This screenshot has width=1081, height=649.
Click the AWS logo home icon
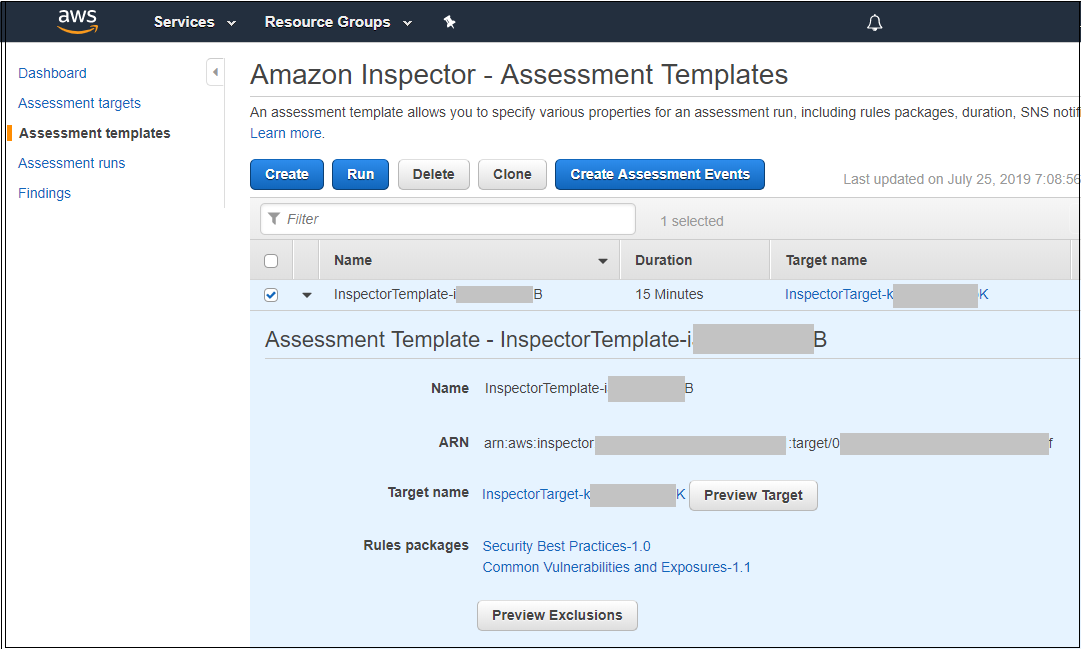point(77,21)
